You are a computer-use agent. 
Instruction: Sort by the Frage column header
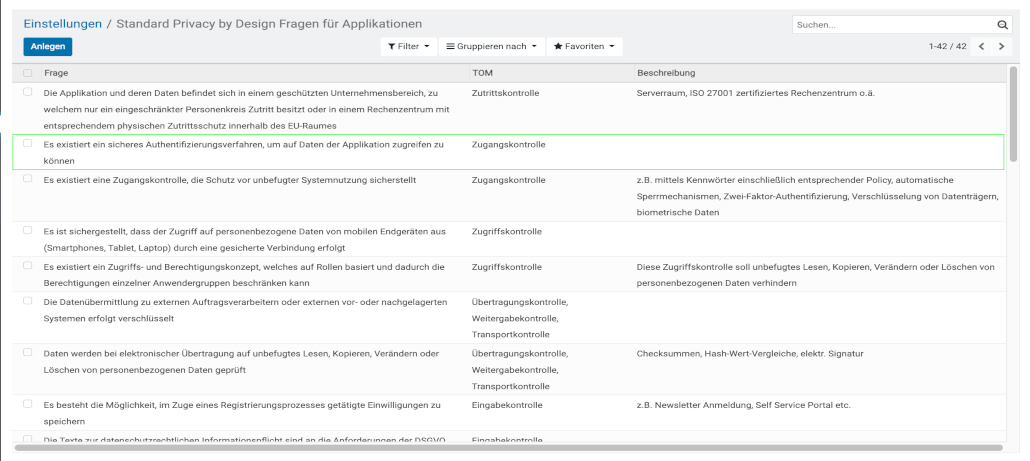tap(56, 73)
